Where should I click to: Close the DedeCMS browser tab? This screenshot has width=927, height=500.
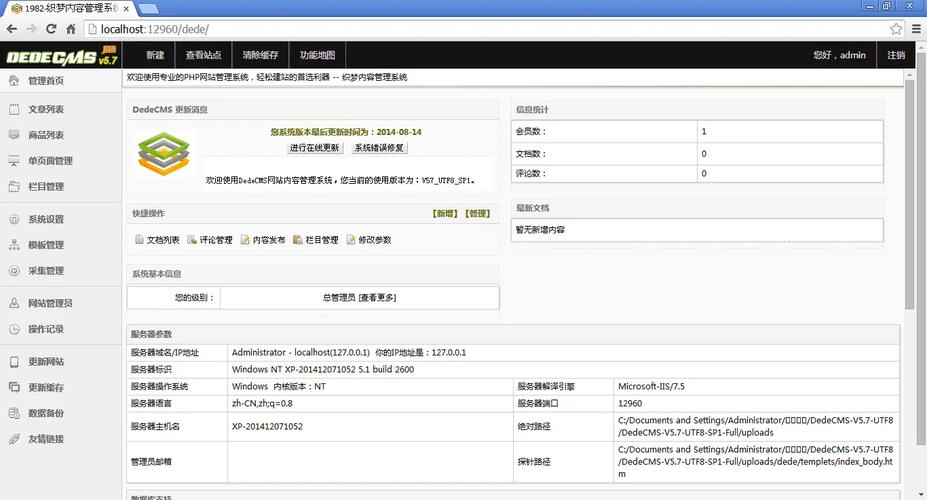126,9
